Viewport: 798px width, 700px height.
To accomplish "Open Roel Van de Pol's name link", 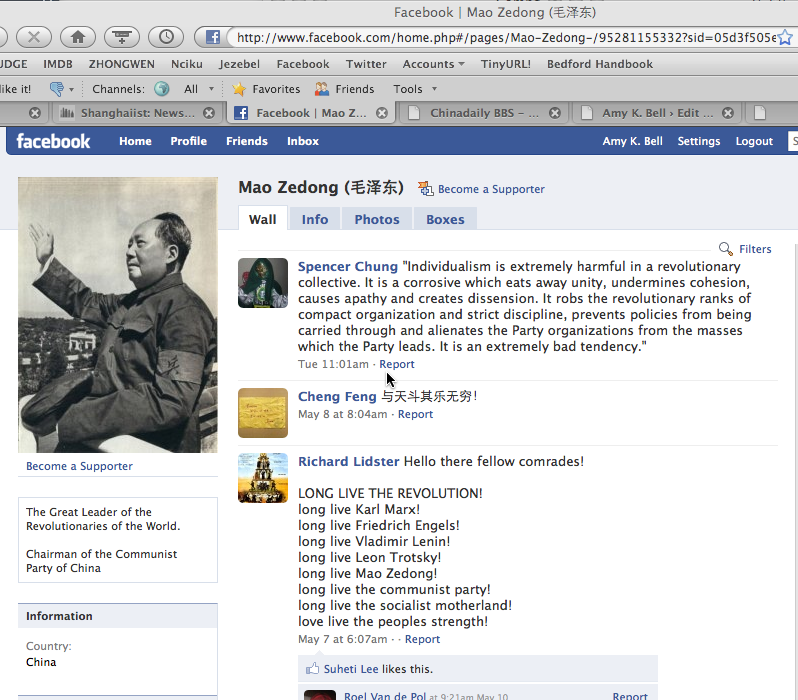I will pyautogui.click(x=385, y=696).
